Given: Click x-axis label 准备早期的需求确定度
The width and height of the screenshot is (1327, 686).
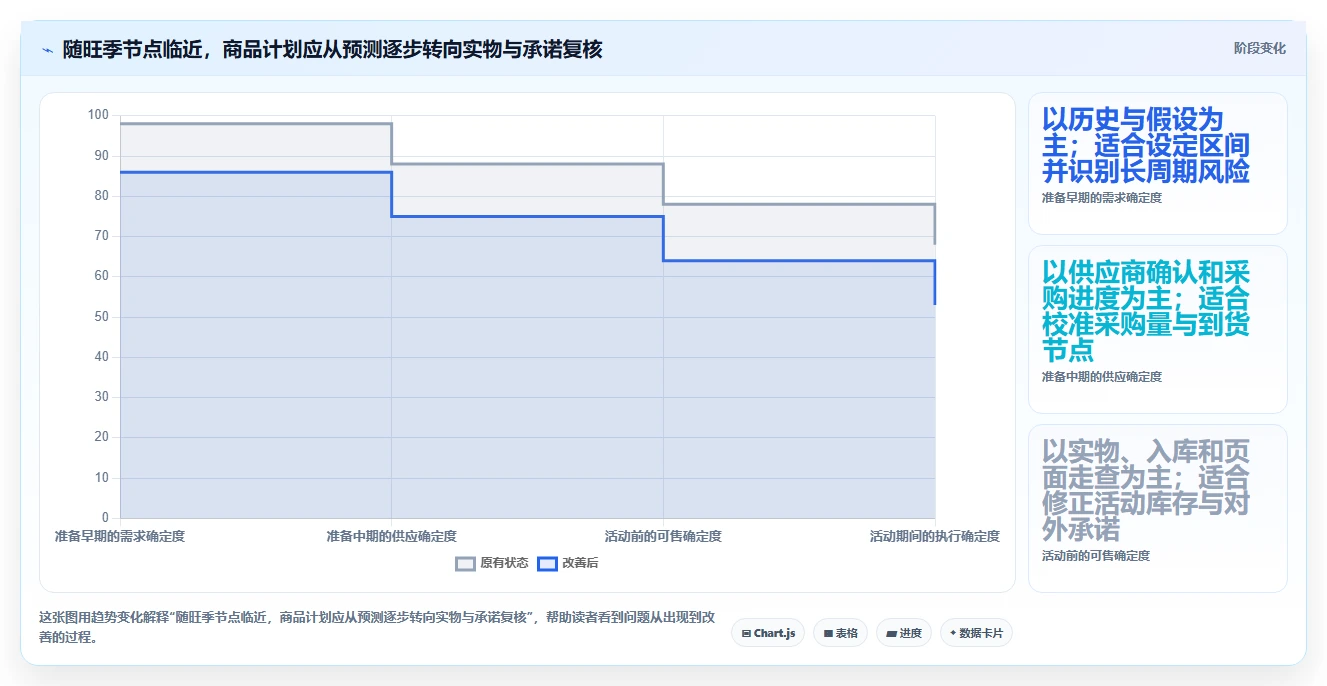Looking at the screenshot, I should point(120,536).
